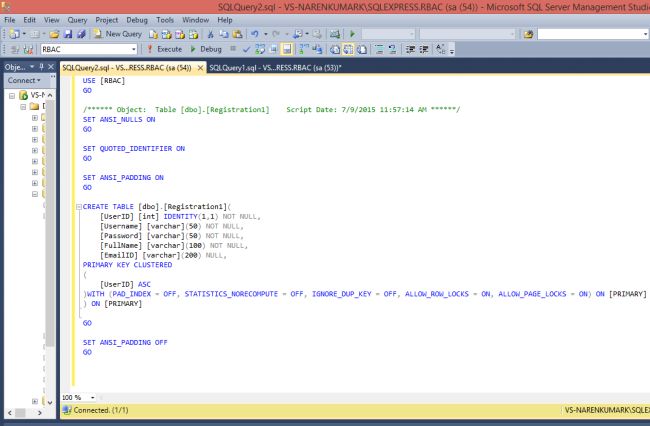
Task: Open the RBAC database dropdown
Action: 133,48
